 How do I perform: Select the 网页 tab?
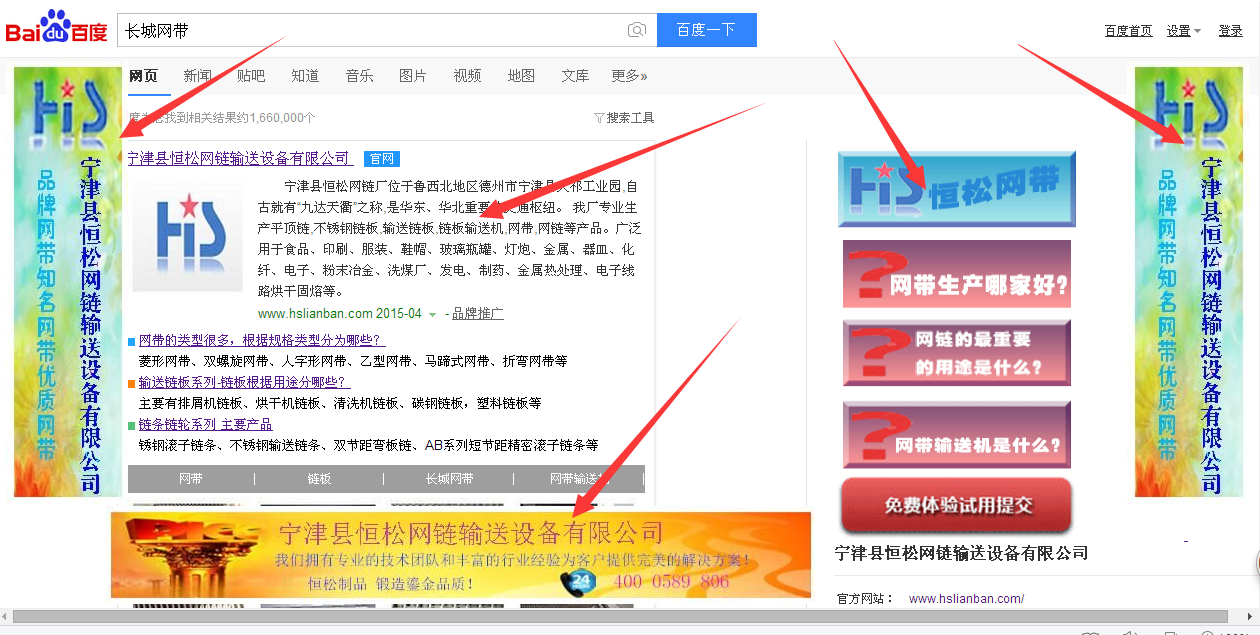click(x=143, y=76)
